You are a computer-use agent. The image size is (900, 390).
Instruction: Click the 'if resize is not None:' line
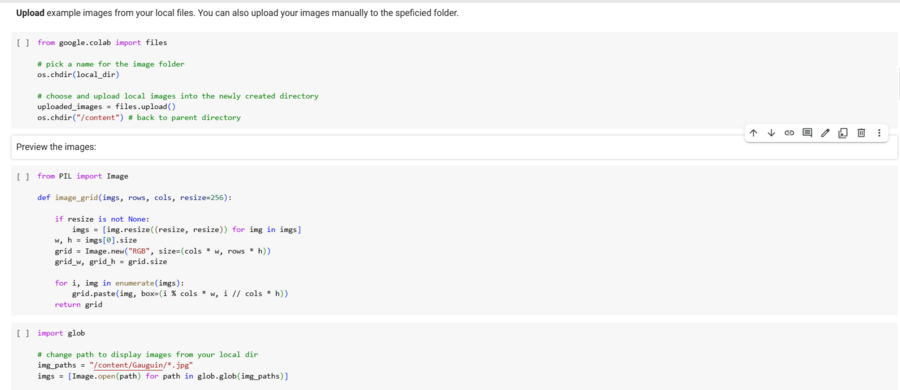pyautogui.click(x=102, y=219)
